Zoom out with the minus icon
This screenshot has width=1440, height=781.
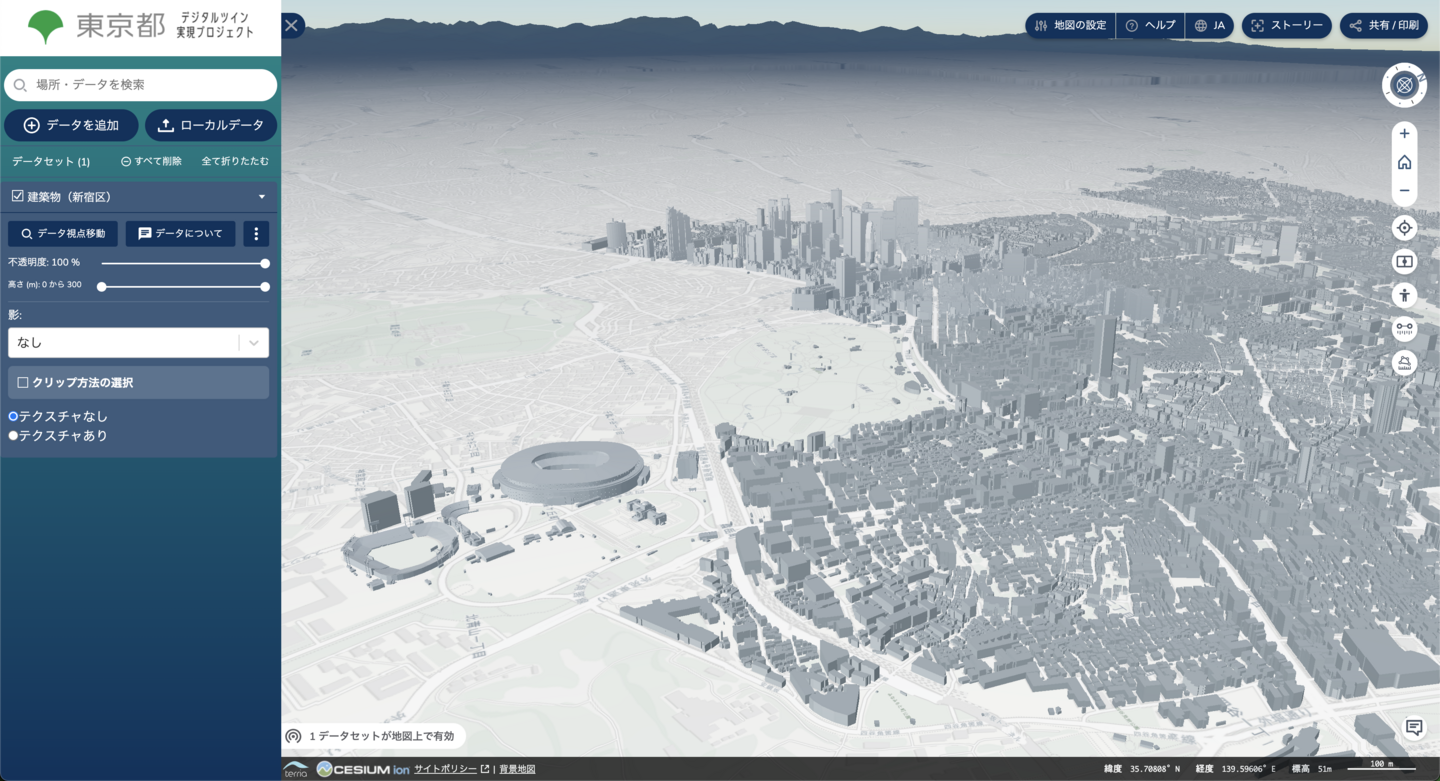[1404, 190]
